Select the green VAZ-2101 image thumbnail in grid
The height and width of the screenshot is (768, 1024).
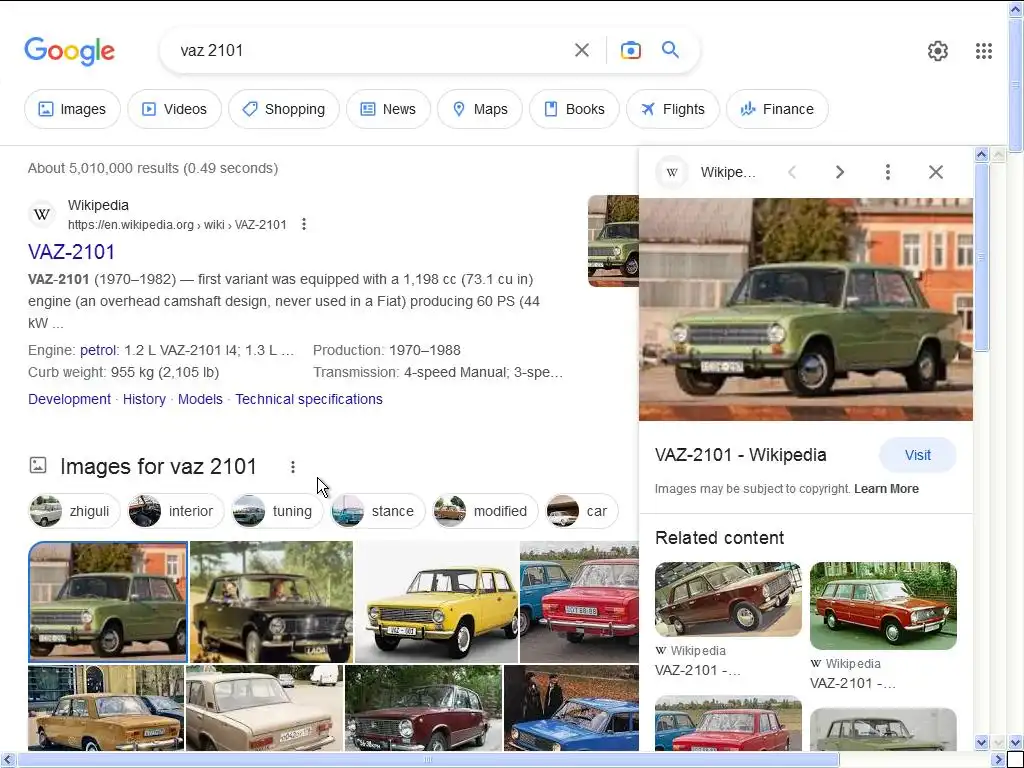108,601
